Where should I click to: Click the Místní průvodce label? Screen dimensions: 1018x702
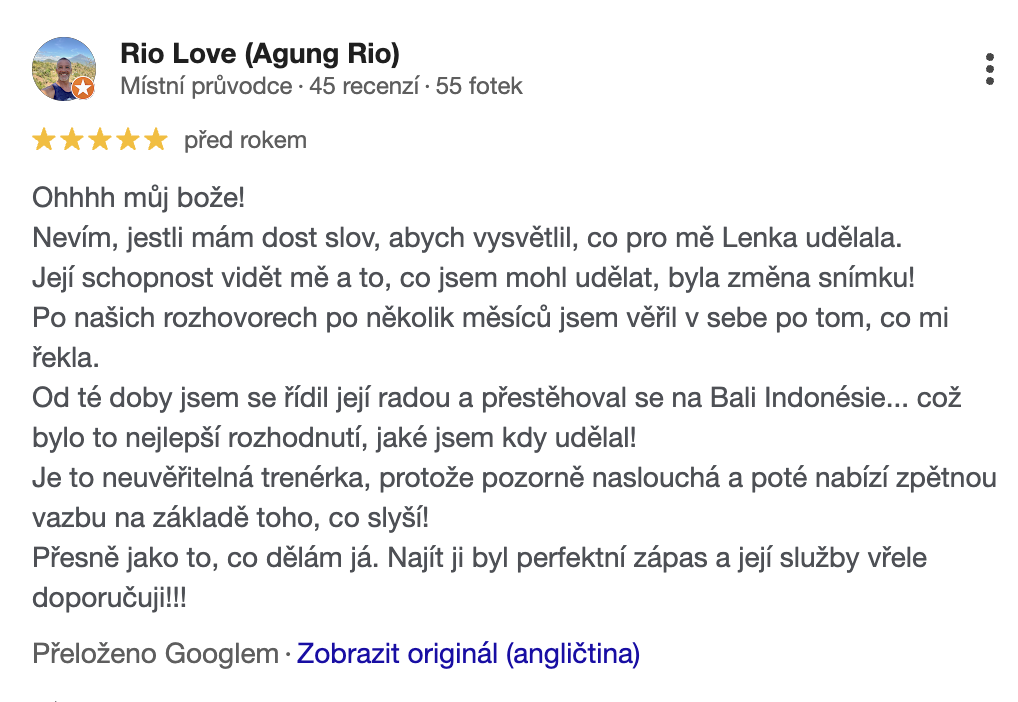pos(206,86)
